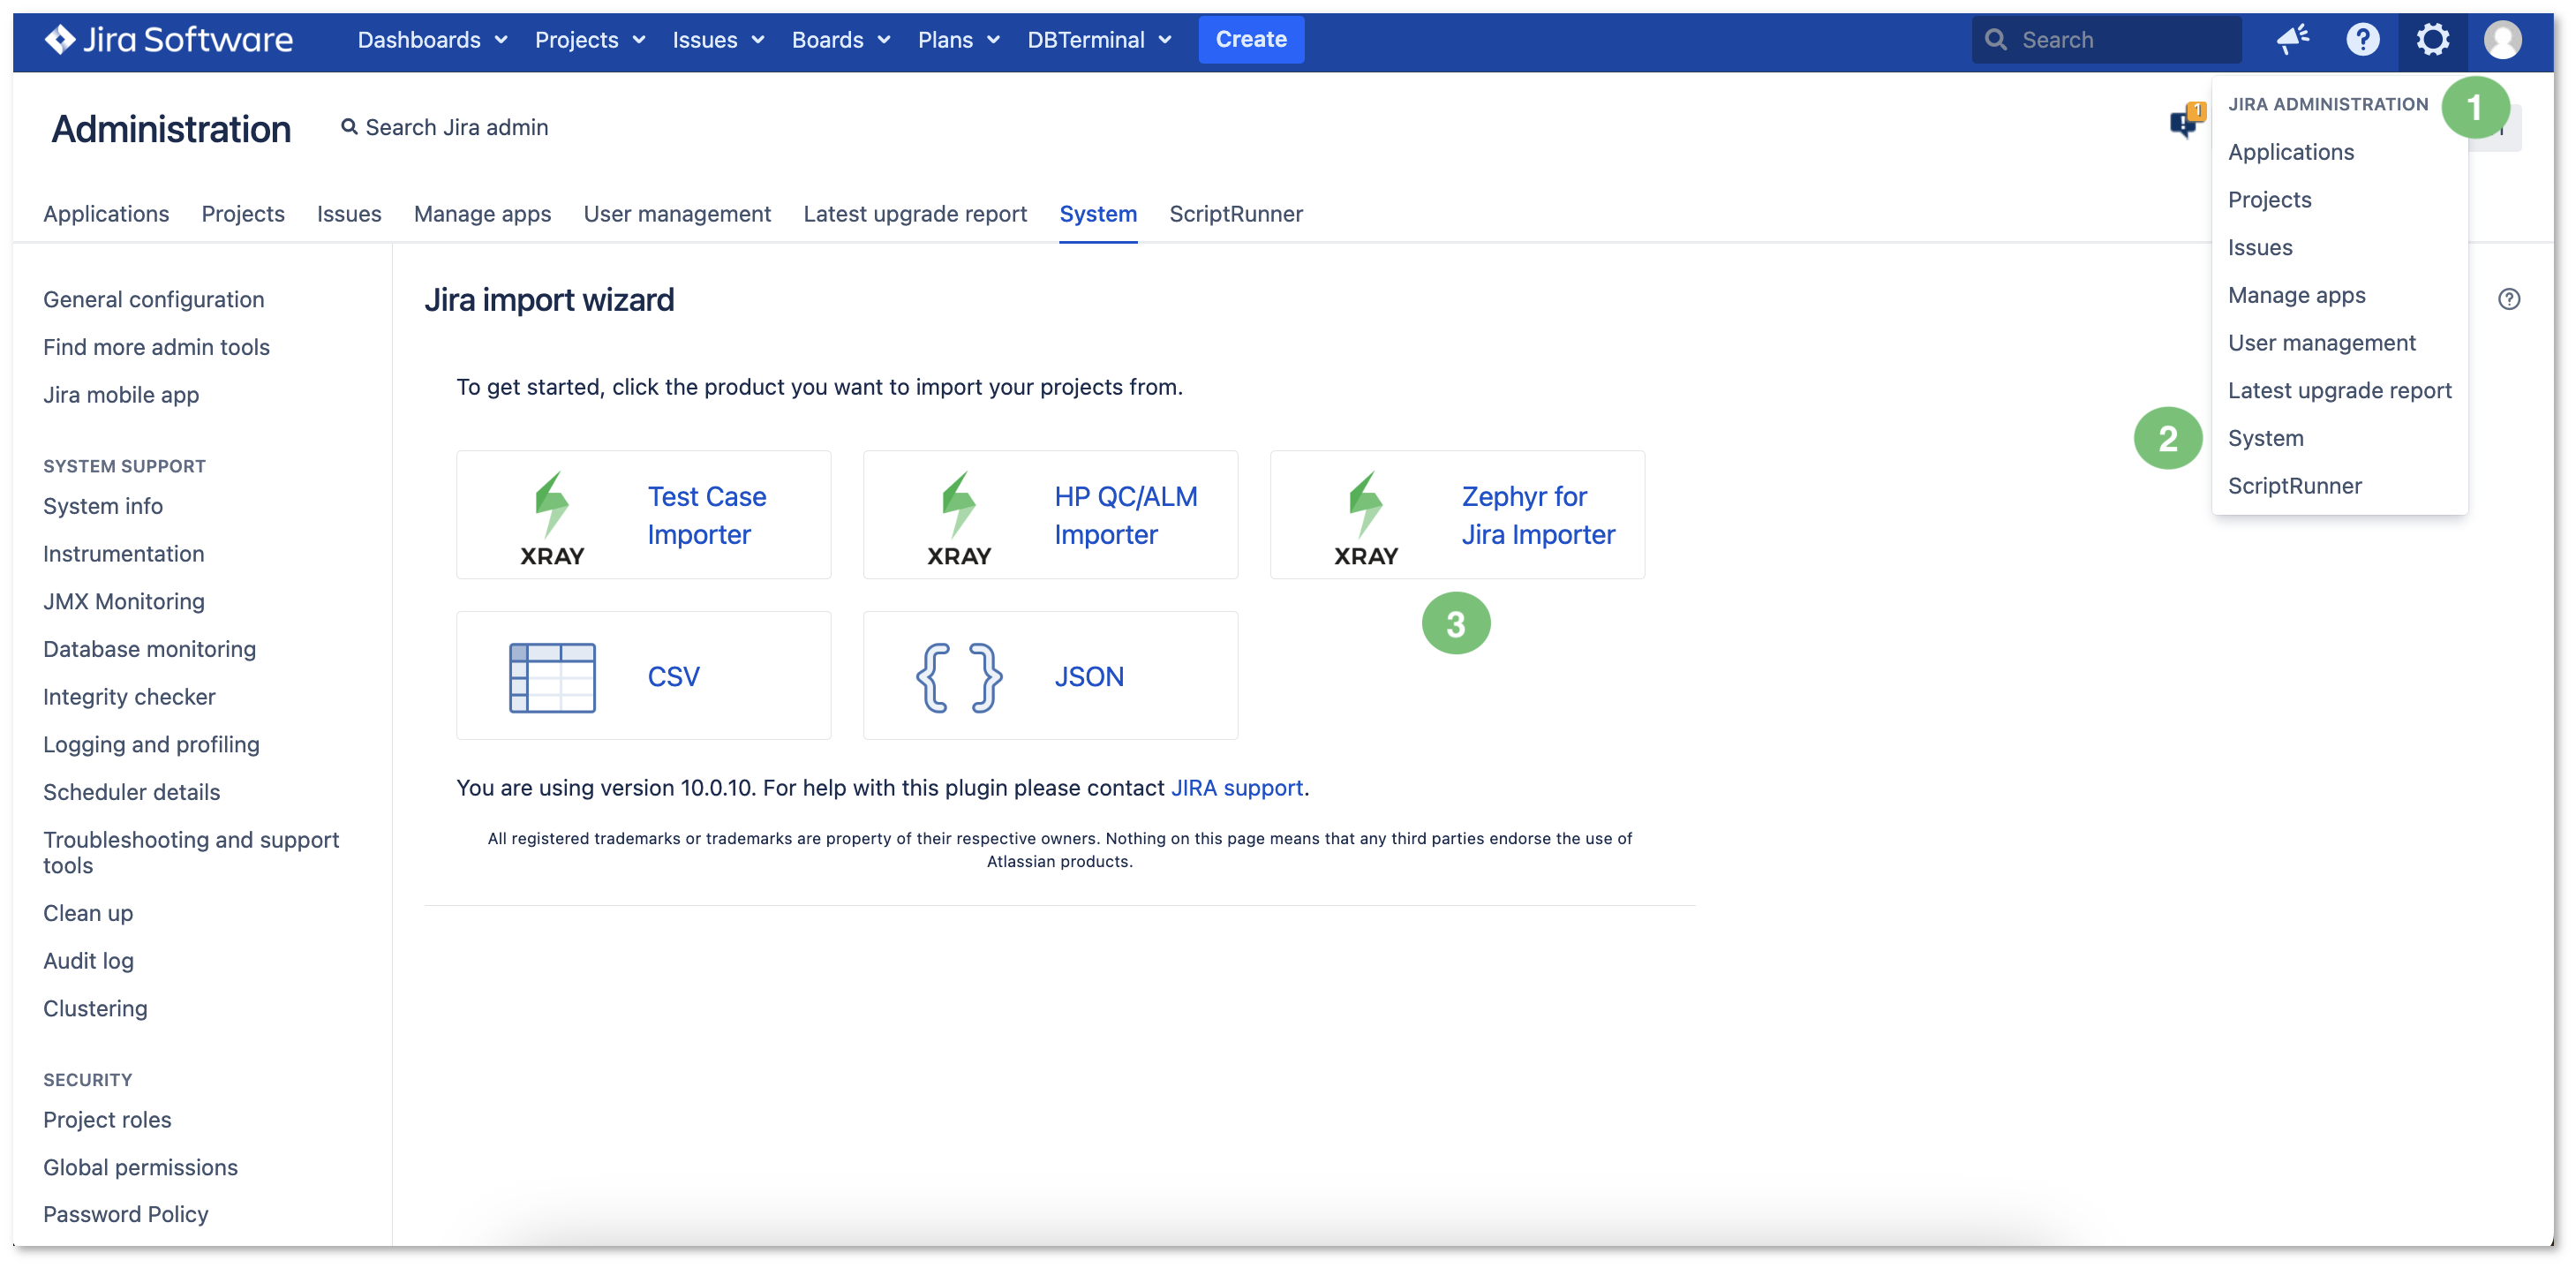Select the System admin tab
Viewport: 2576px width, 1268px height.
pos(1098,214)
